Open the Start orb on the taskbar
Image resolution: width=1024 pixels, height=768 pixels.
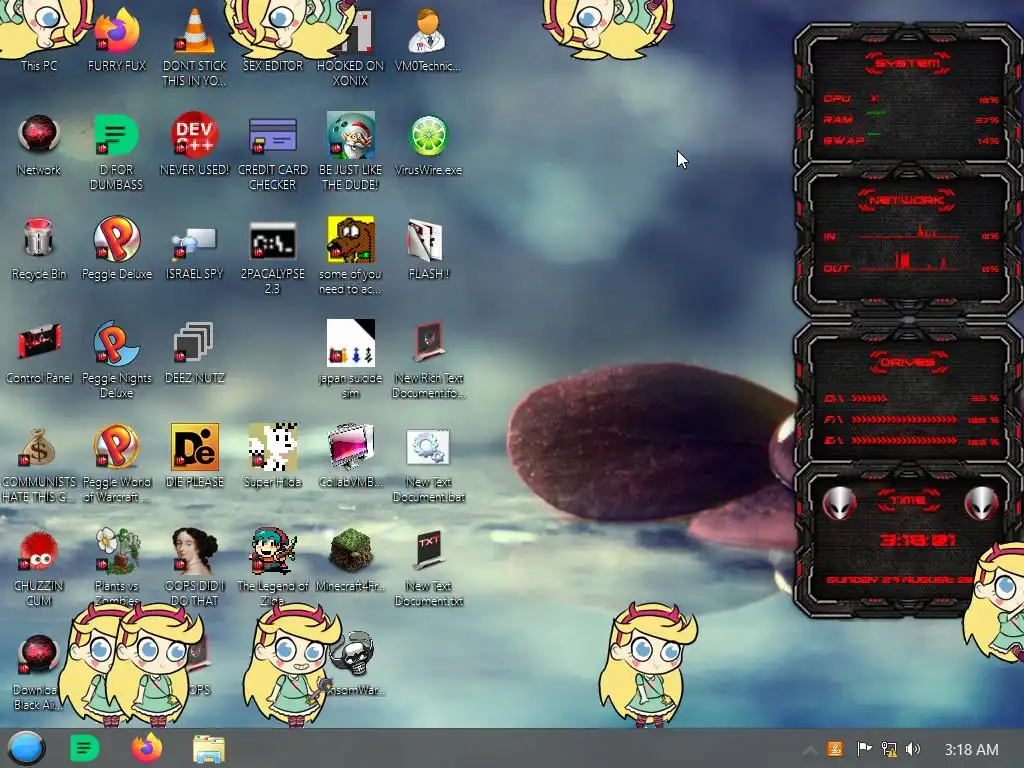(26, 748)
